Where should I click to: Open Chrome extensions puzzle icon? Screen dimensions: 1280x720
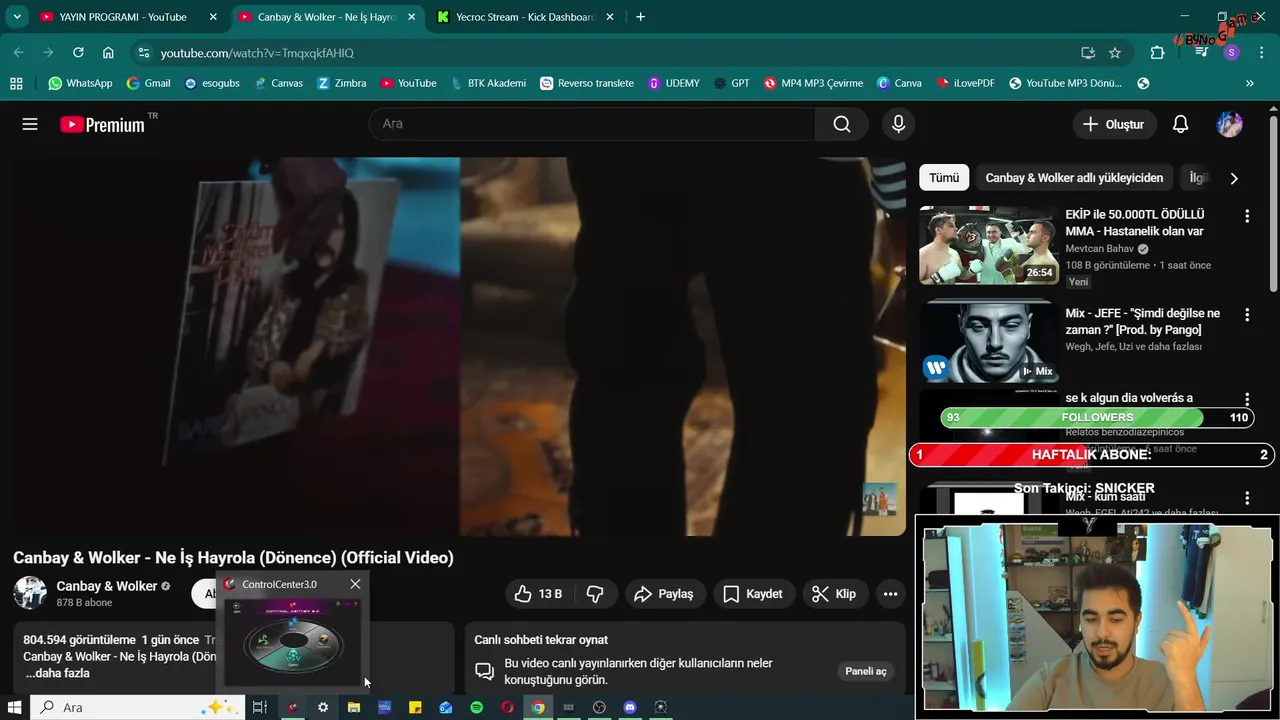1158,53
